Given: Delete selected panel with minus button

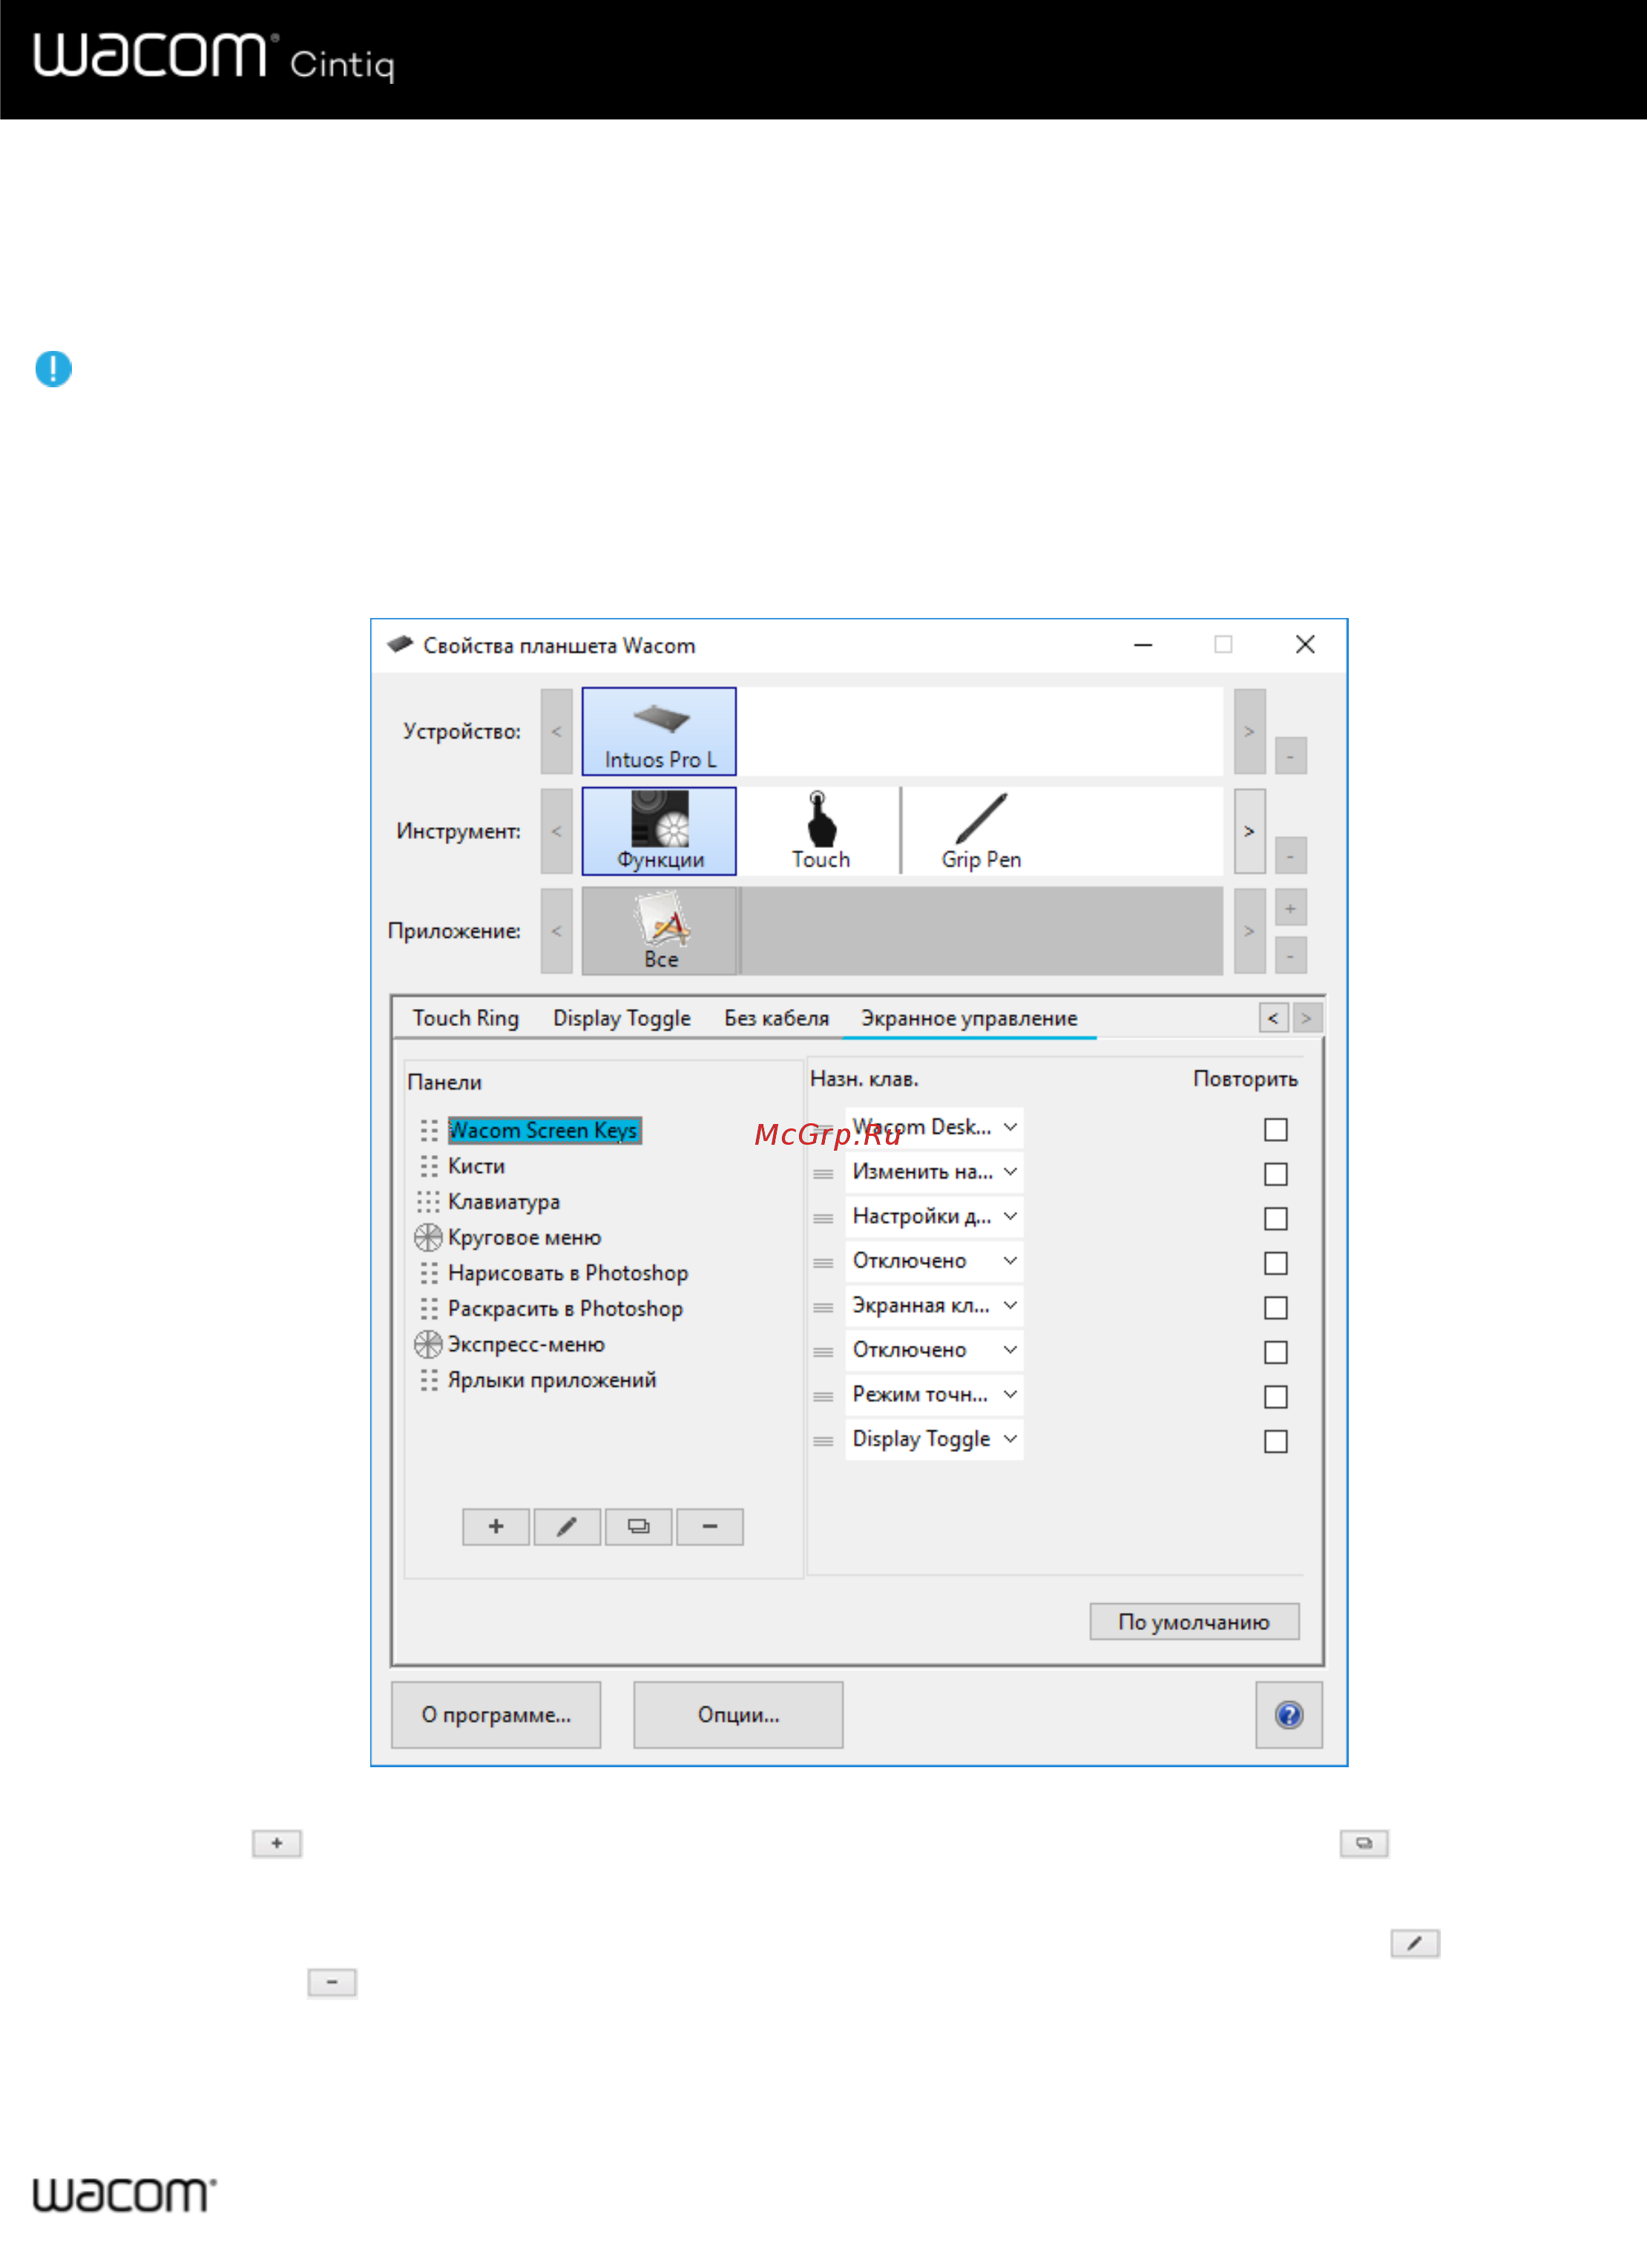Looking at the screenshot, I should coord(710,1526).
